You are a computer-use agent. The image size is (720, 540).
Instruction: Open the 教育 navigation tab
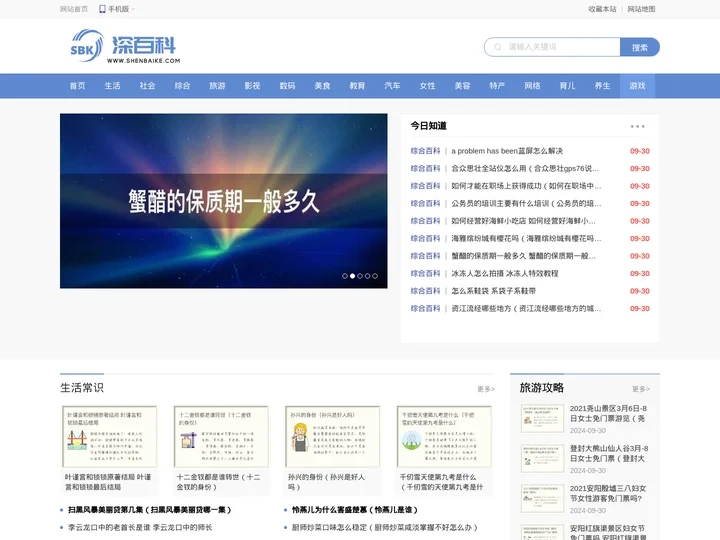tap(357, 86)
